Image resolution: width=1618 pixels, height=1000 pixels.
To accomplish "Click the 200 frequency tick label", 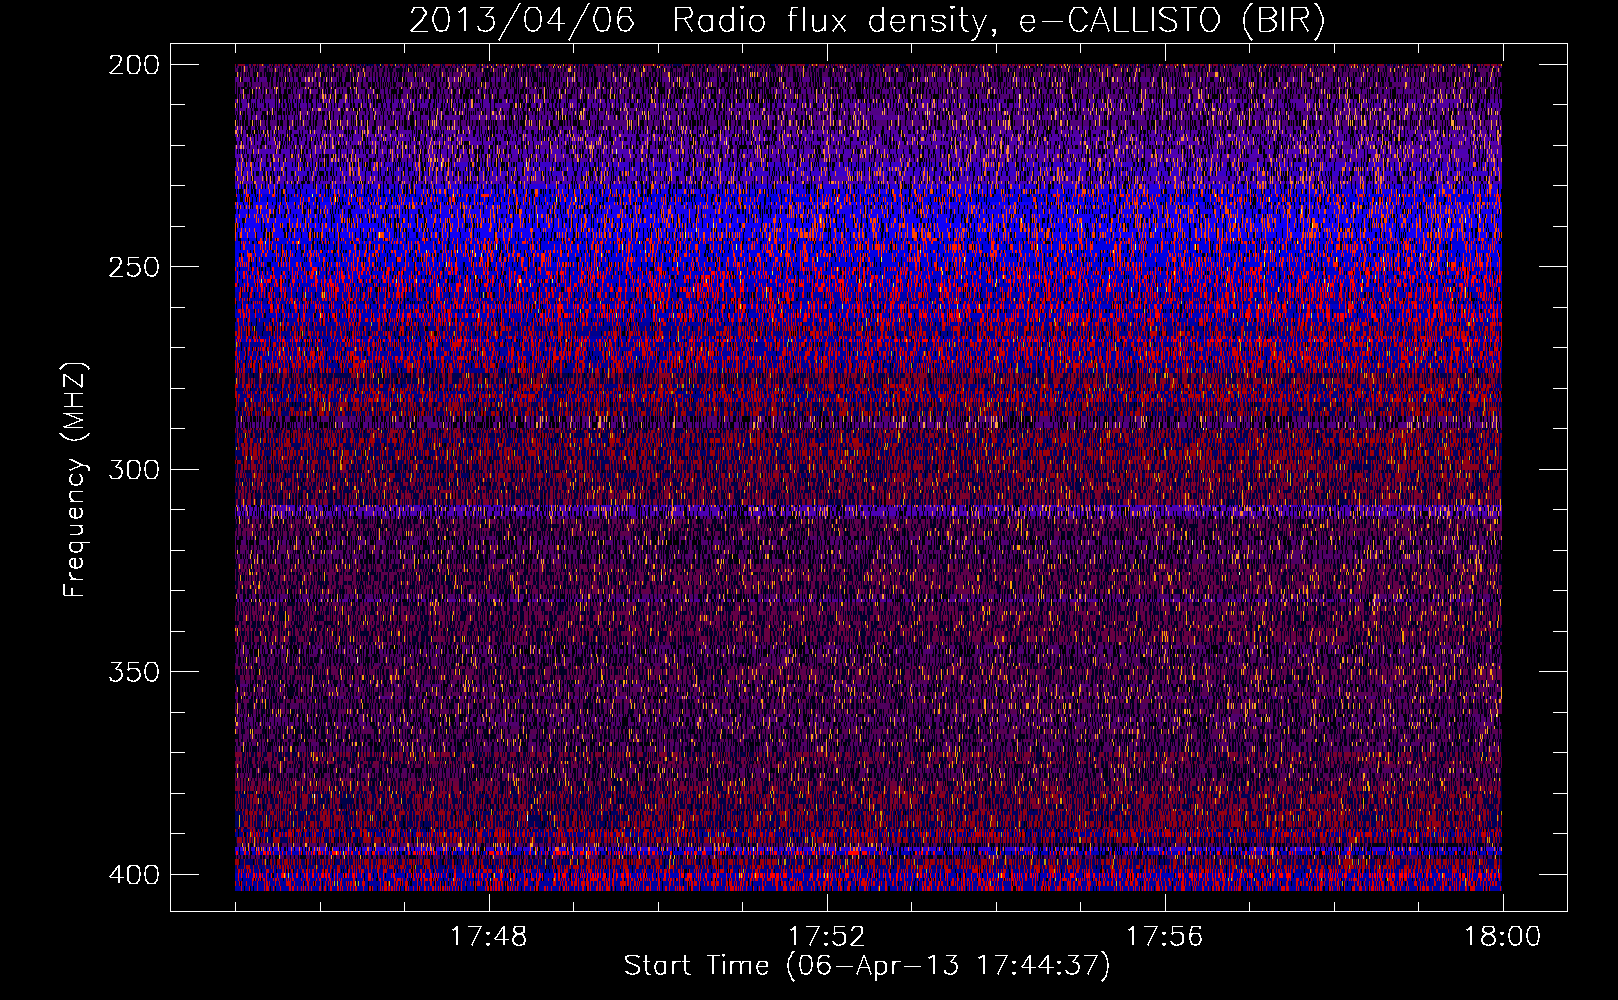I will tap(133, 64).
